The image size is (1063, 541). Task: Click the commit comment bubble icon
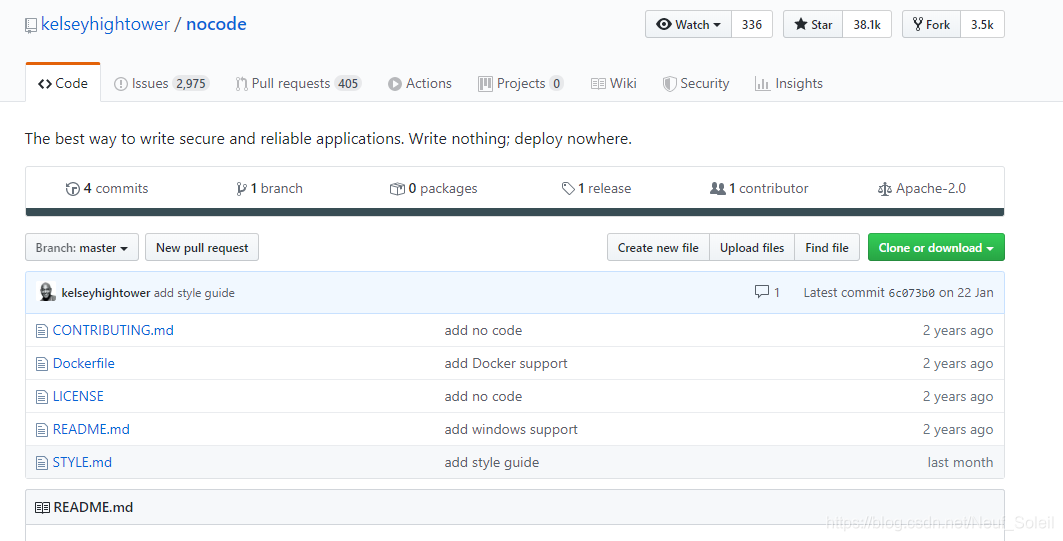click(x=762, y=292)
